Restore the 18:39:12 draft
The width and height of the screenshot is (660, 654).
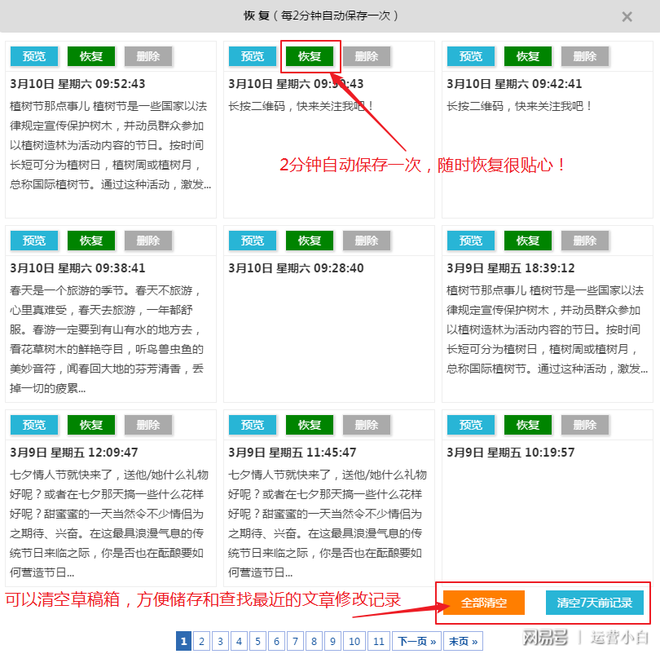pyautogui.click(x=528, y=241)
